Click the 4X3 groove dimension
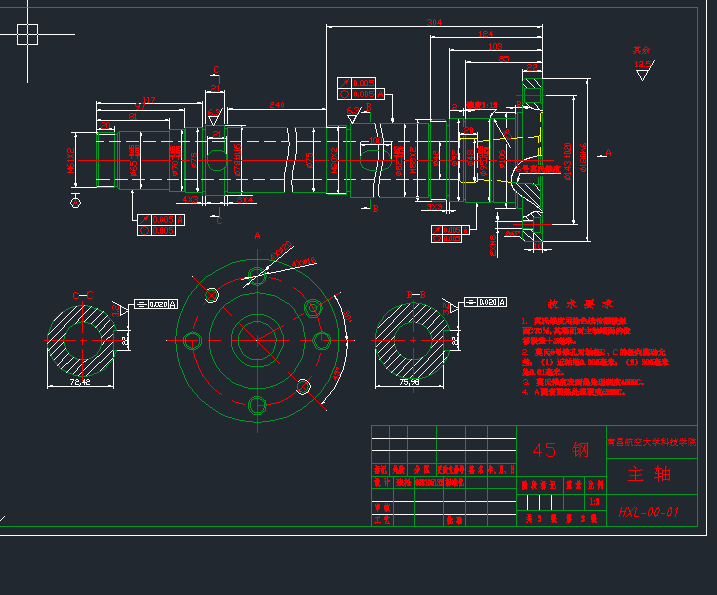Viewport: 717px width, 595px height. 190,199
